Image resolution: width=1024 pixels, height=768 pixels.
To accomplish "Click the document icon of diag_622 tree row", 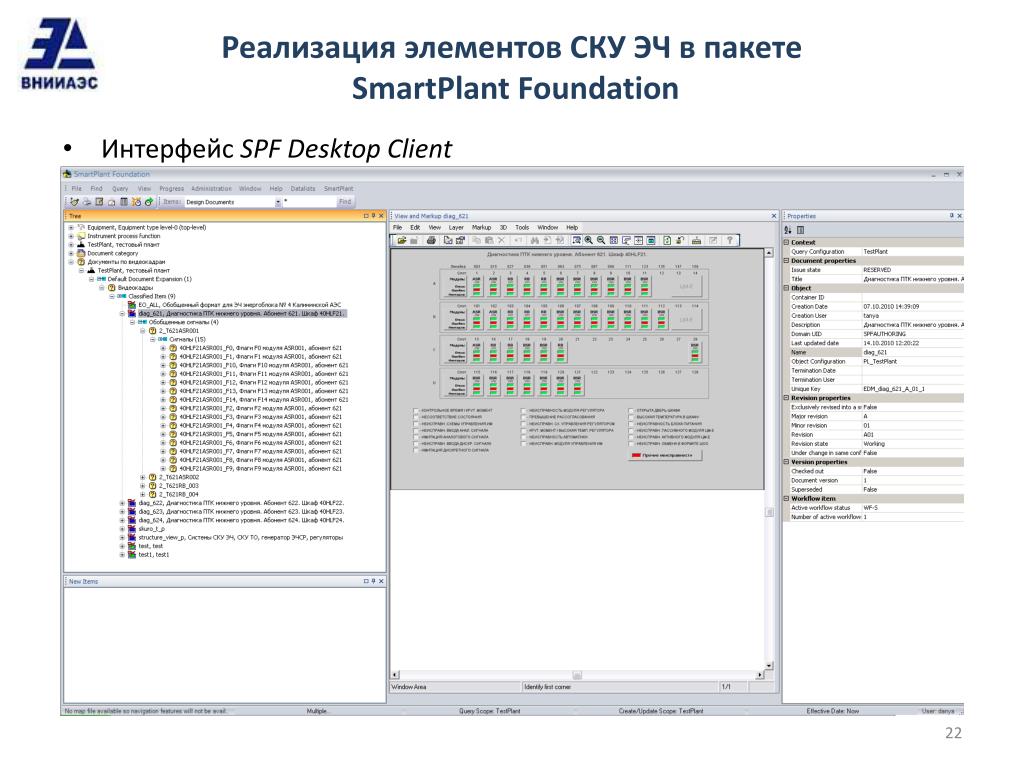I will point(132,503).
